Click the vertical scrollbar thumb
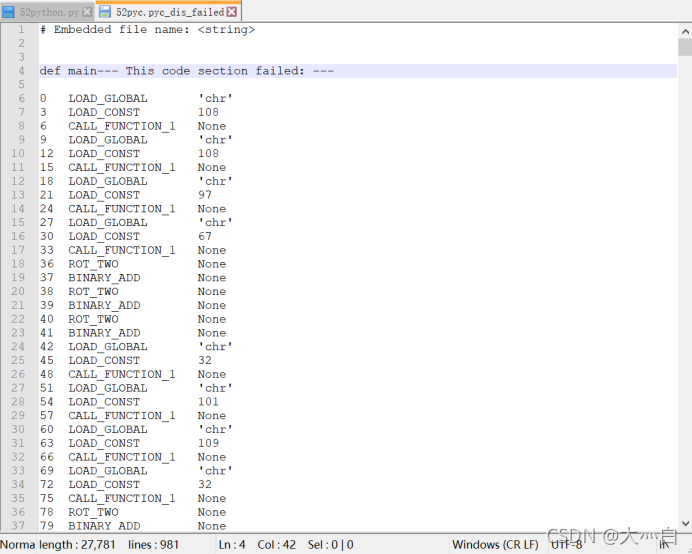Viewport: 692px width, 554px height. pyautogui.click(x=685, y=47)
